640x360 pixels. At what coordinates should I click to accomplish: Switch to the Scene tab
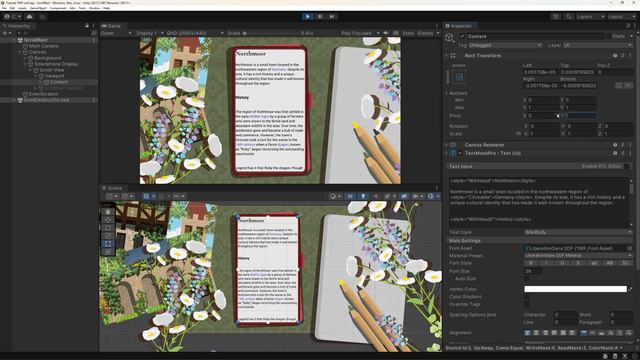[112, 188]
